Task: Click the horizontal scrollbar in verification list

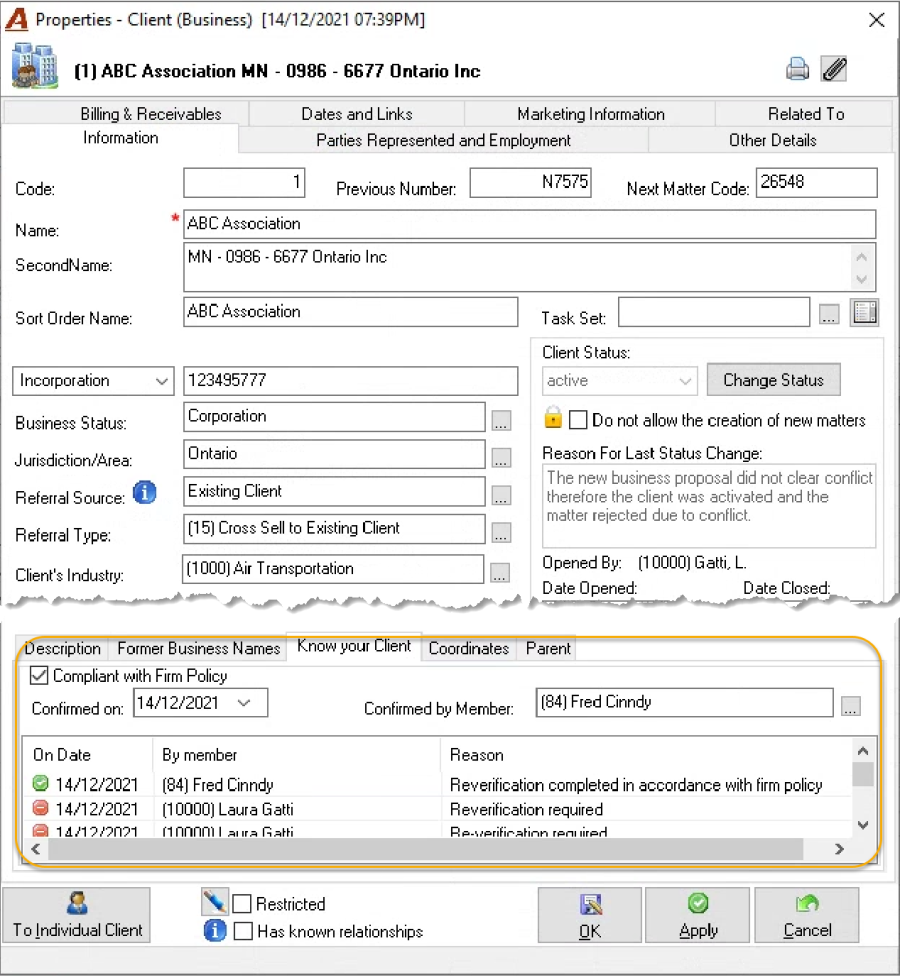Action: click(x=425, y=849)
